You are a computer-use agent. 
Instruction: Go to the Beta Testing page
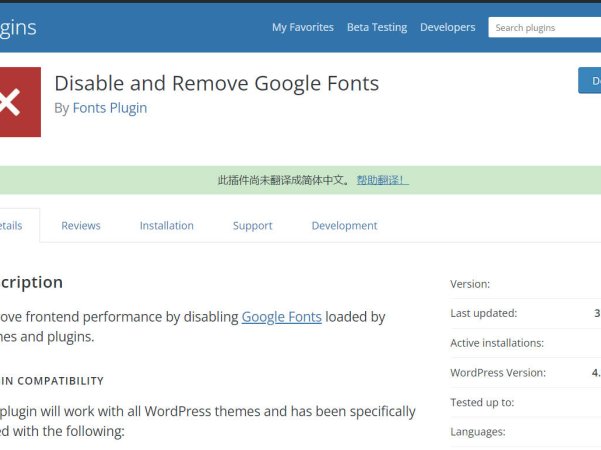tap(377, 27)
